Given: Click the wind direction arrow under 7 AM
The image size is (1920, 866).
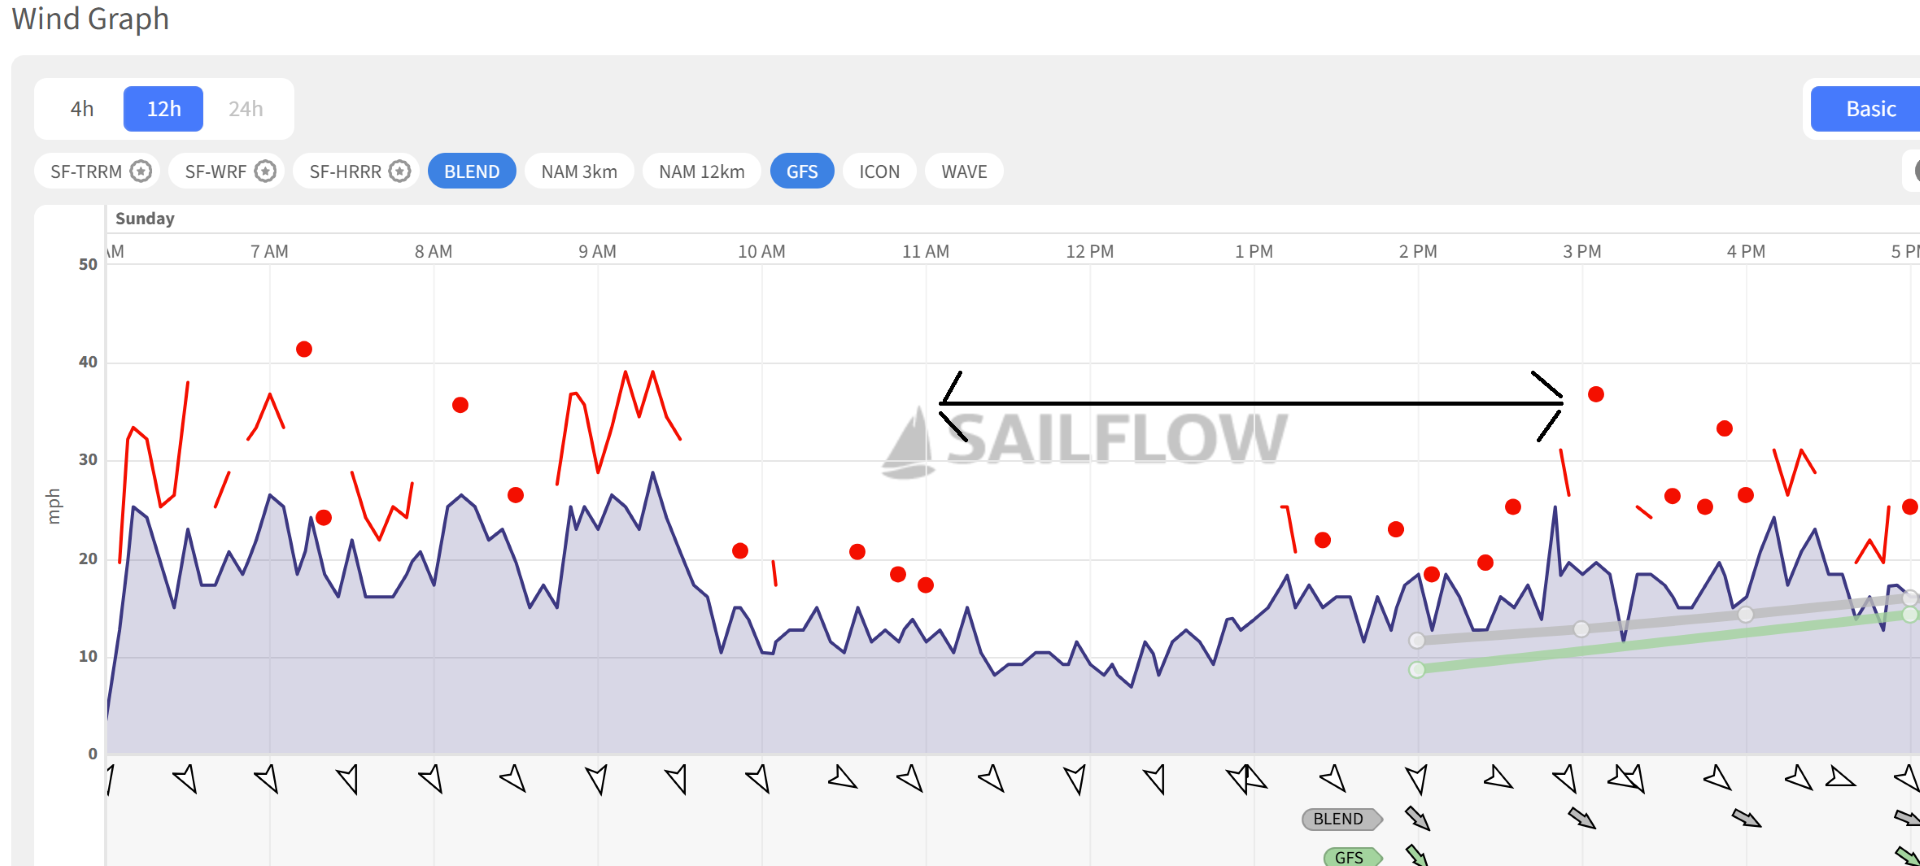Looking at the screenshot, I should tap(267, 778).
